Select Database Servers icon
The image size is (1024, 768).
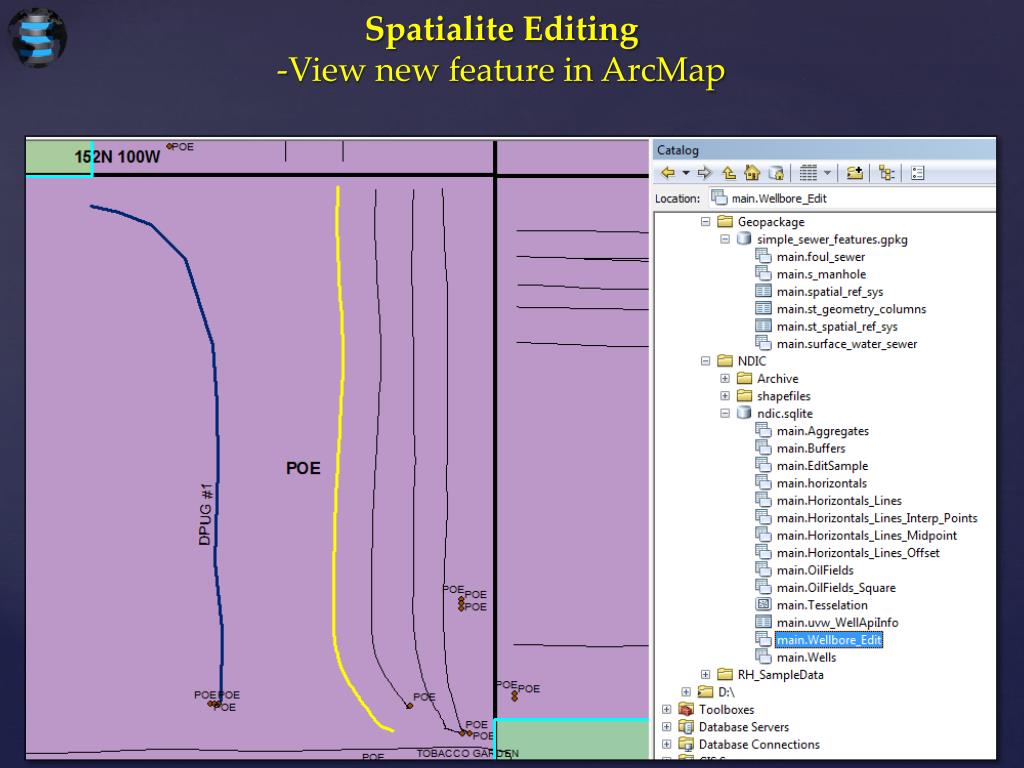point(686,727)
